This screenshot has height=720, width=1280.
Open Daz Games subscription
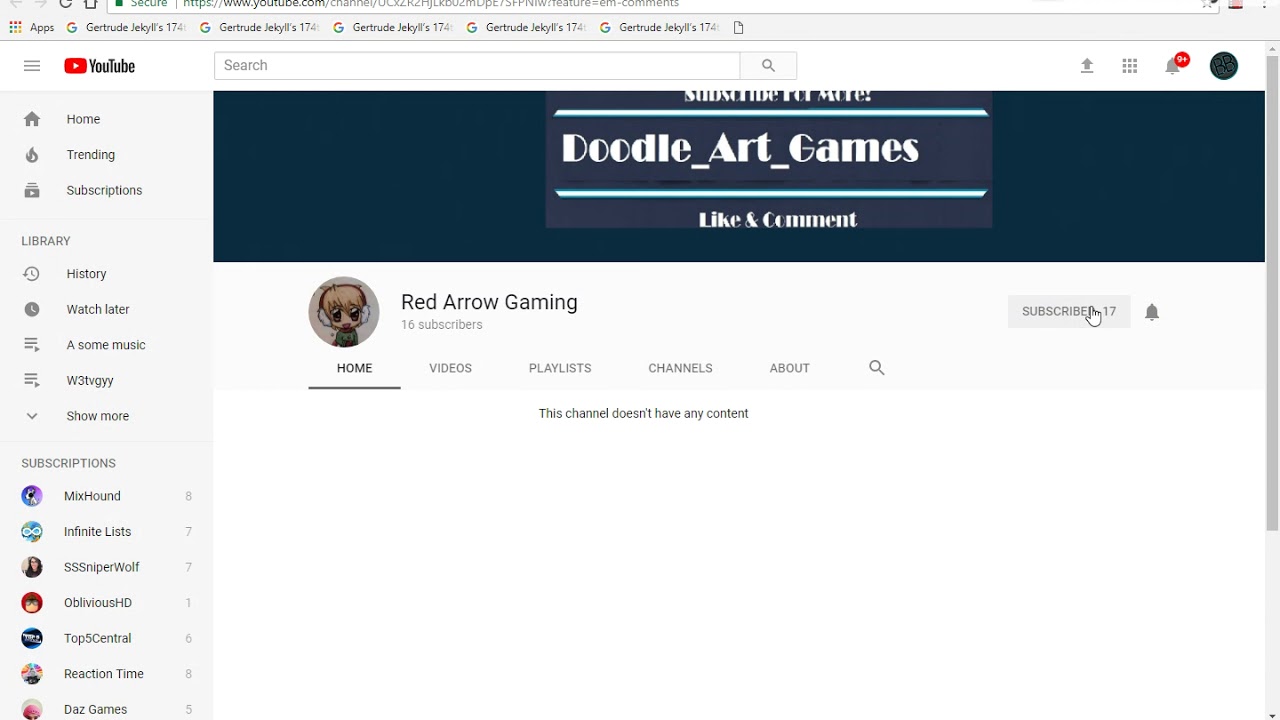(106, 709)
